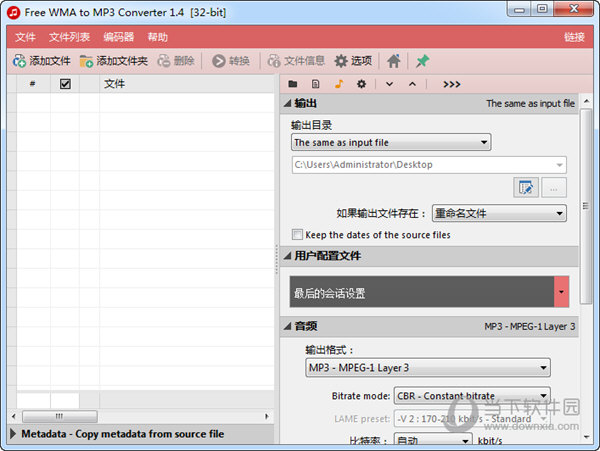Open the MP3 - MPEG-1 Layer 3 output format dropdown
The height and width of the screenshot is (451, 600).
428,368
